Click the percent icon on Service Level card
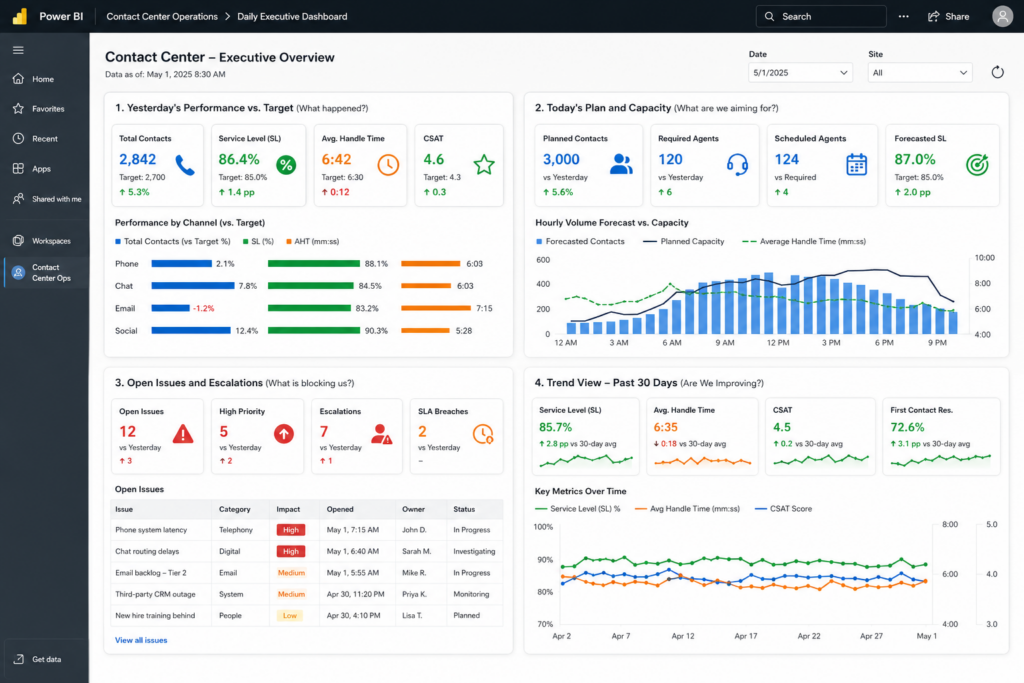This screenshot has height=683, width=1024. [x=286, y=165]
